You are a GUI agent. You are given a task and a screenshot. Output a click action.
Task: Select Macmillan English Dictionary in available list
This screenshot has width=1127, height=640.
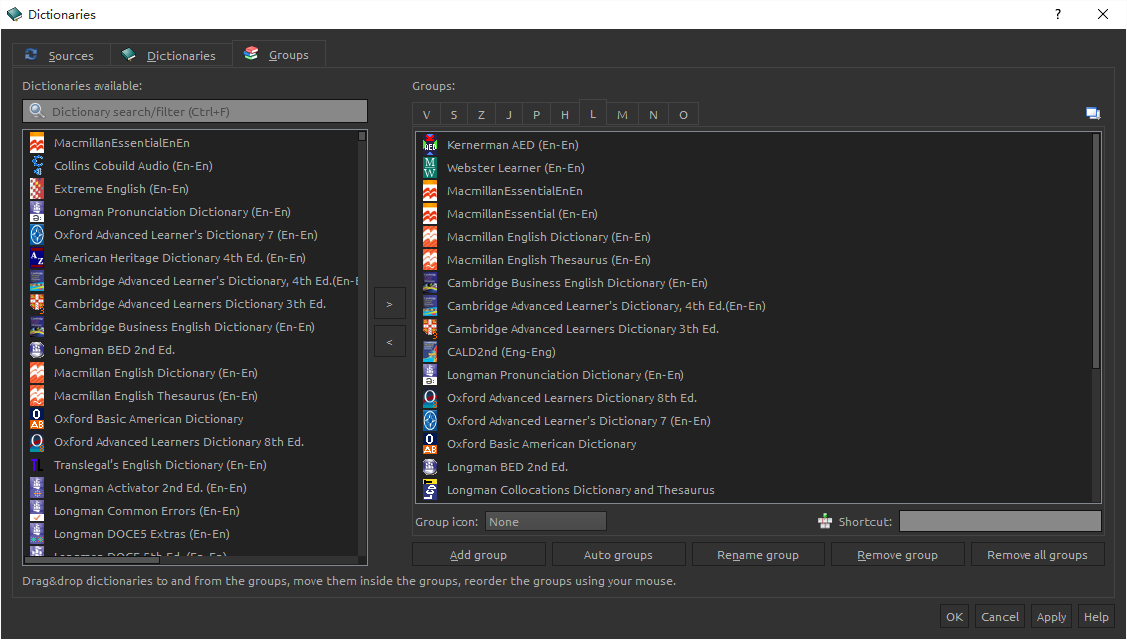191,373
